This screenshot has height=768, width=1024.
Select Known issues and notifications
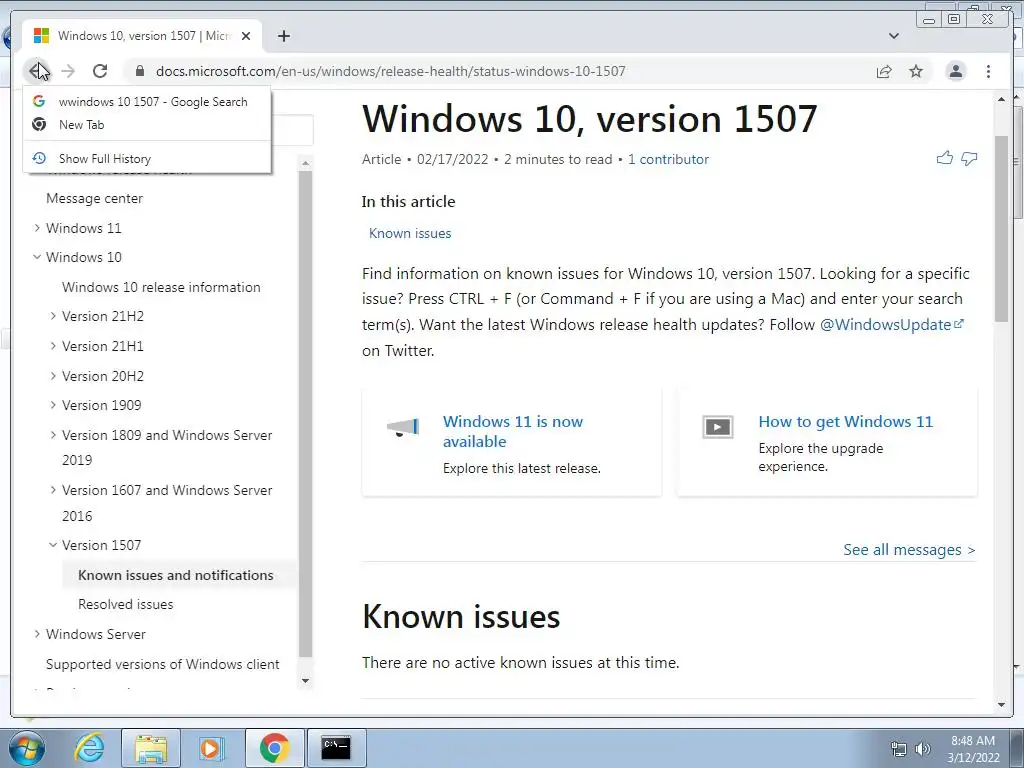pos(176,575)
